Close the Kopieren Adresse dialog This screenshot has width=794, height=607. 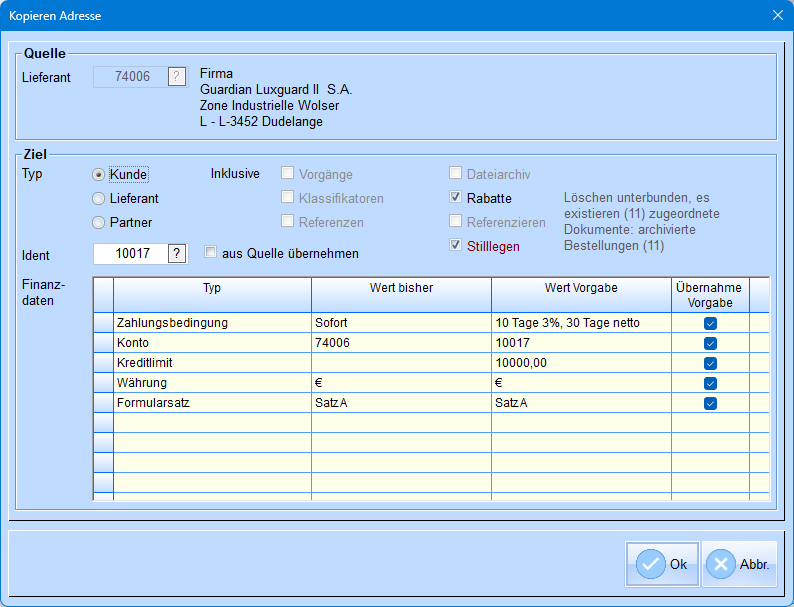778,15
